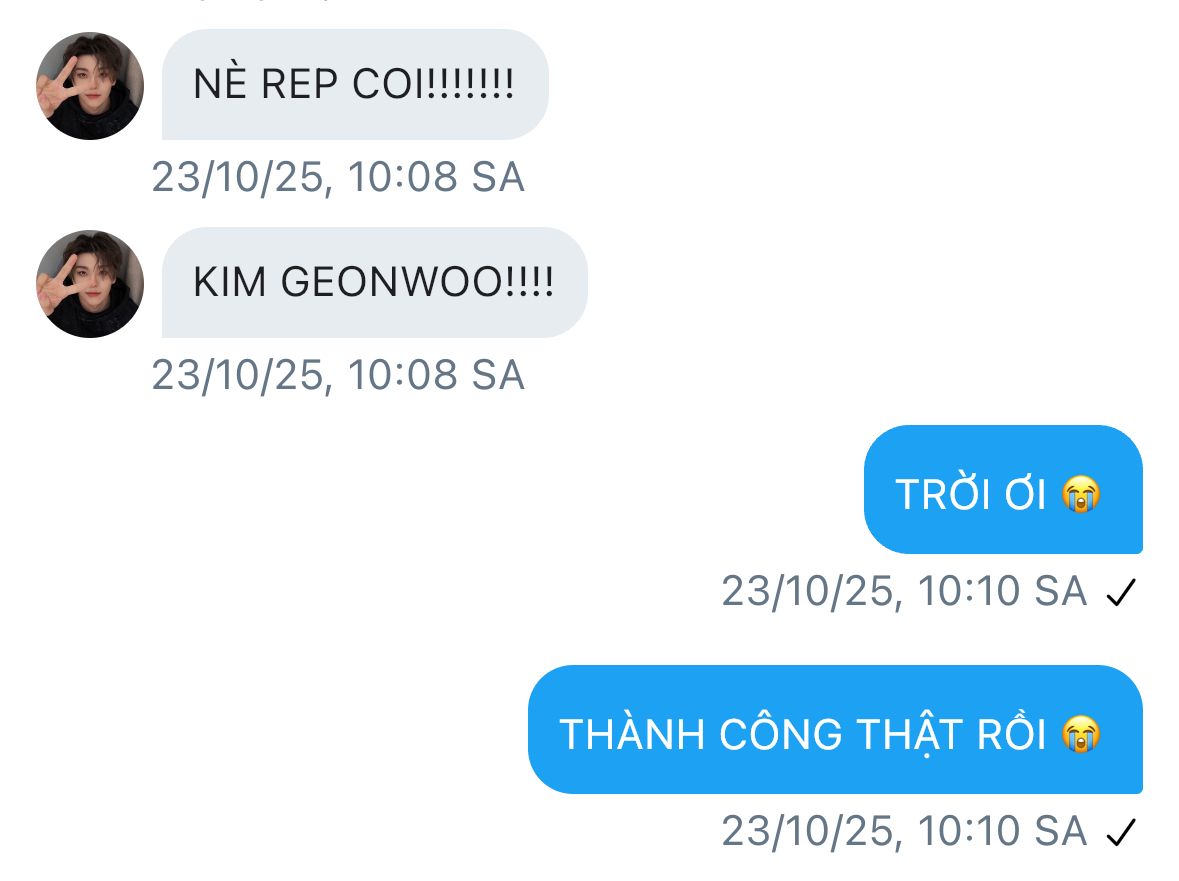
Task: Click the word RỒI in last message
Action: (1011, 732)
